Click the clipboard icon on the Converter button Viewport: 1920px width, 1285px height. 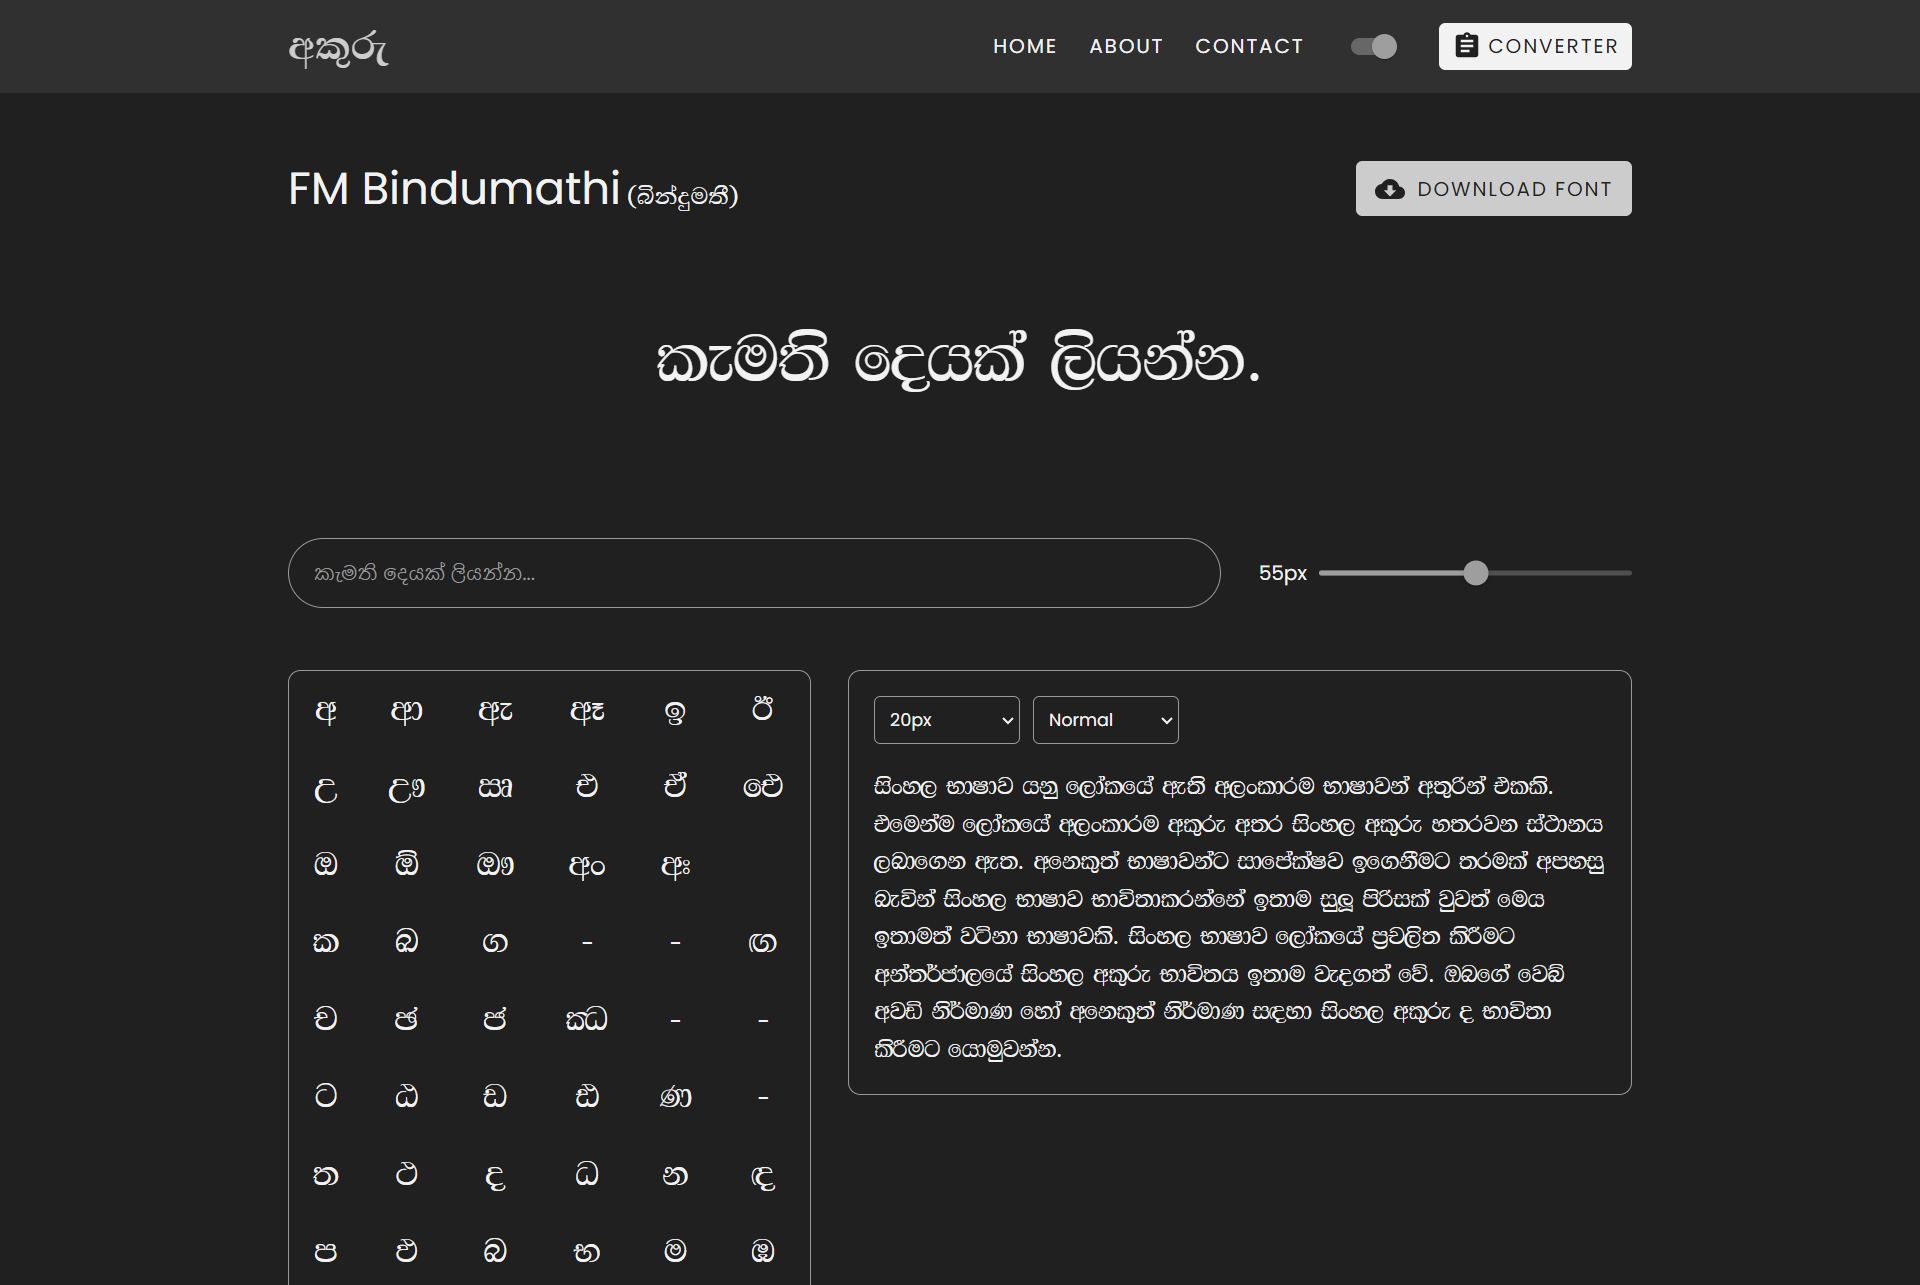(x=1467, y=46)
